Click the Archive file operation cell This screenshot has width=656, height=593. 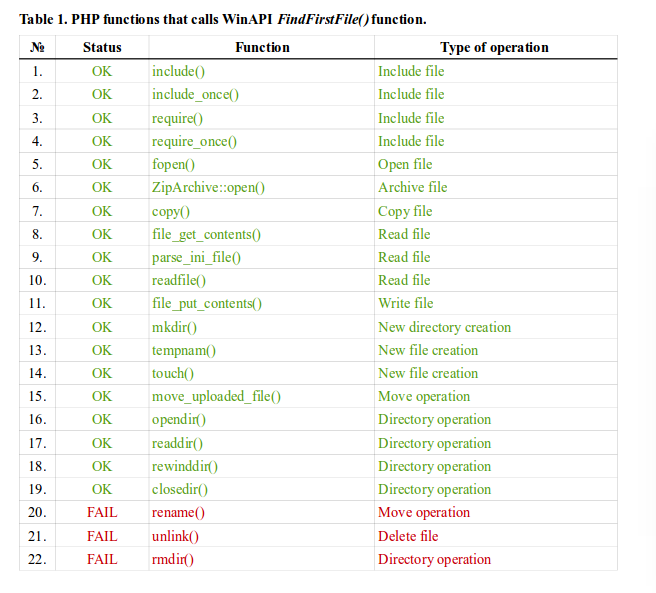coord(412,187)
